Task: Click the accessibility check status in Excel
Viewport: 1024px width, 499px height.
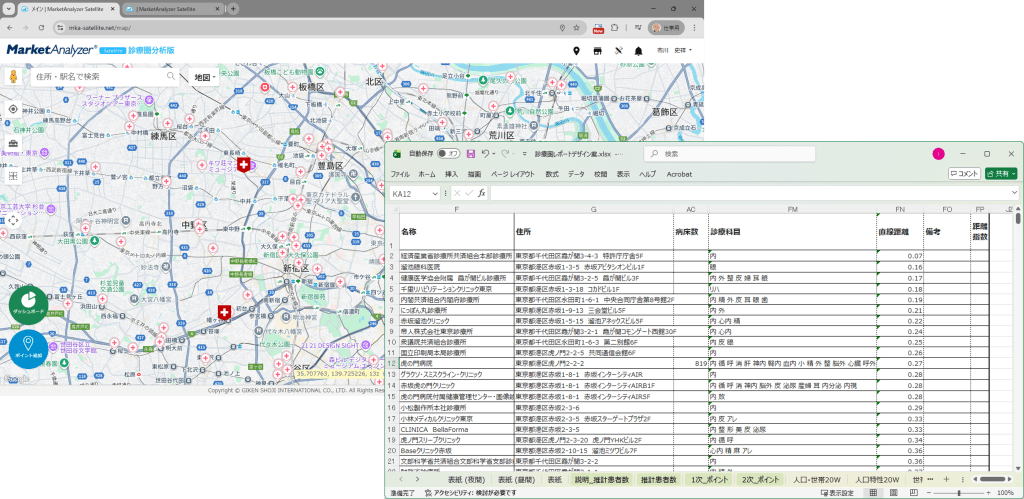Action: tap(470, 492)
